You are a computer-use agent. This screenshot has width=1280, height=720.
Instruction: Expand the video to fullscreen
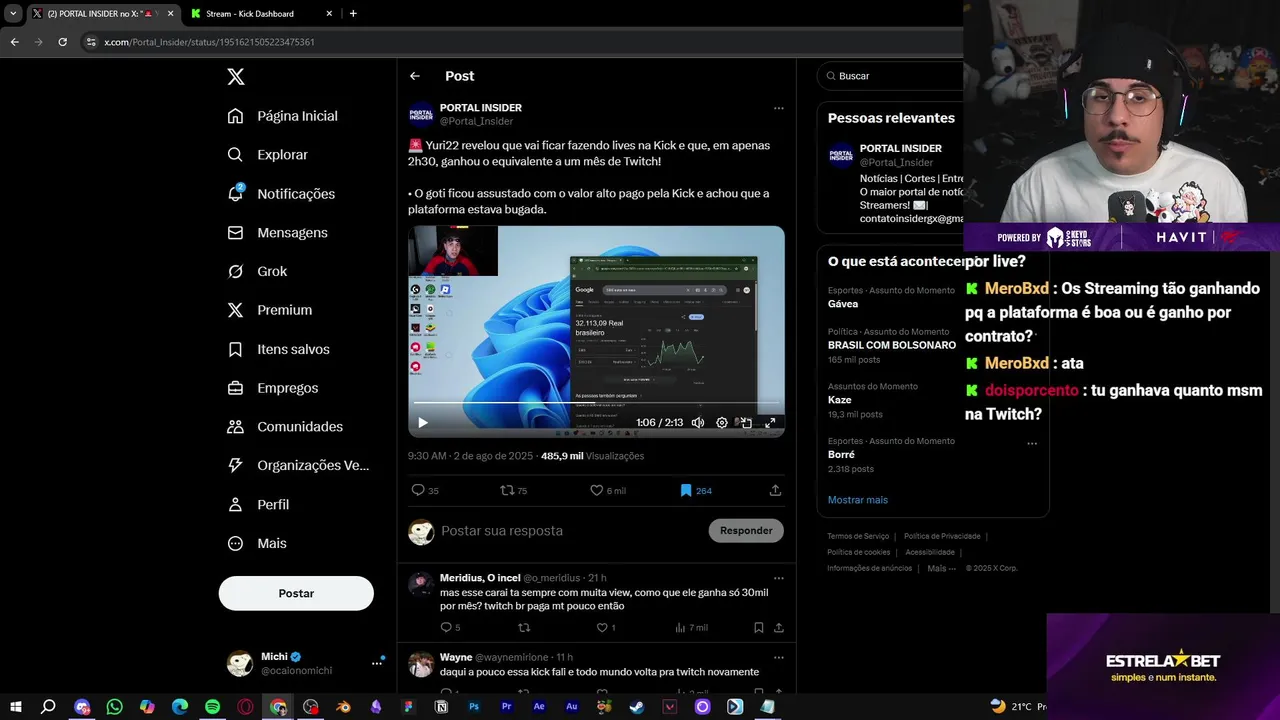tap(770, 423)
